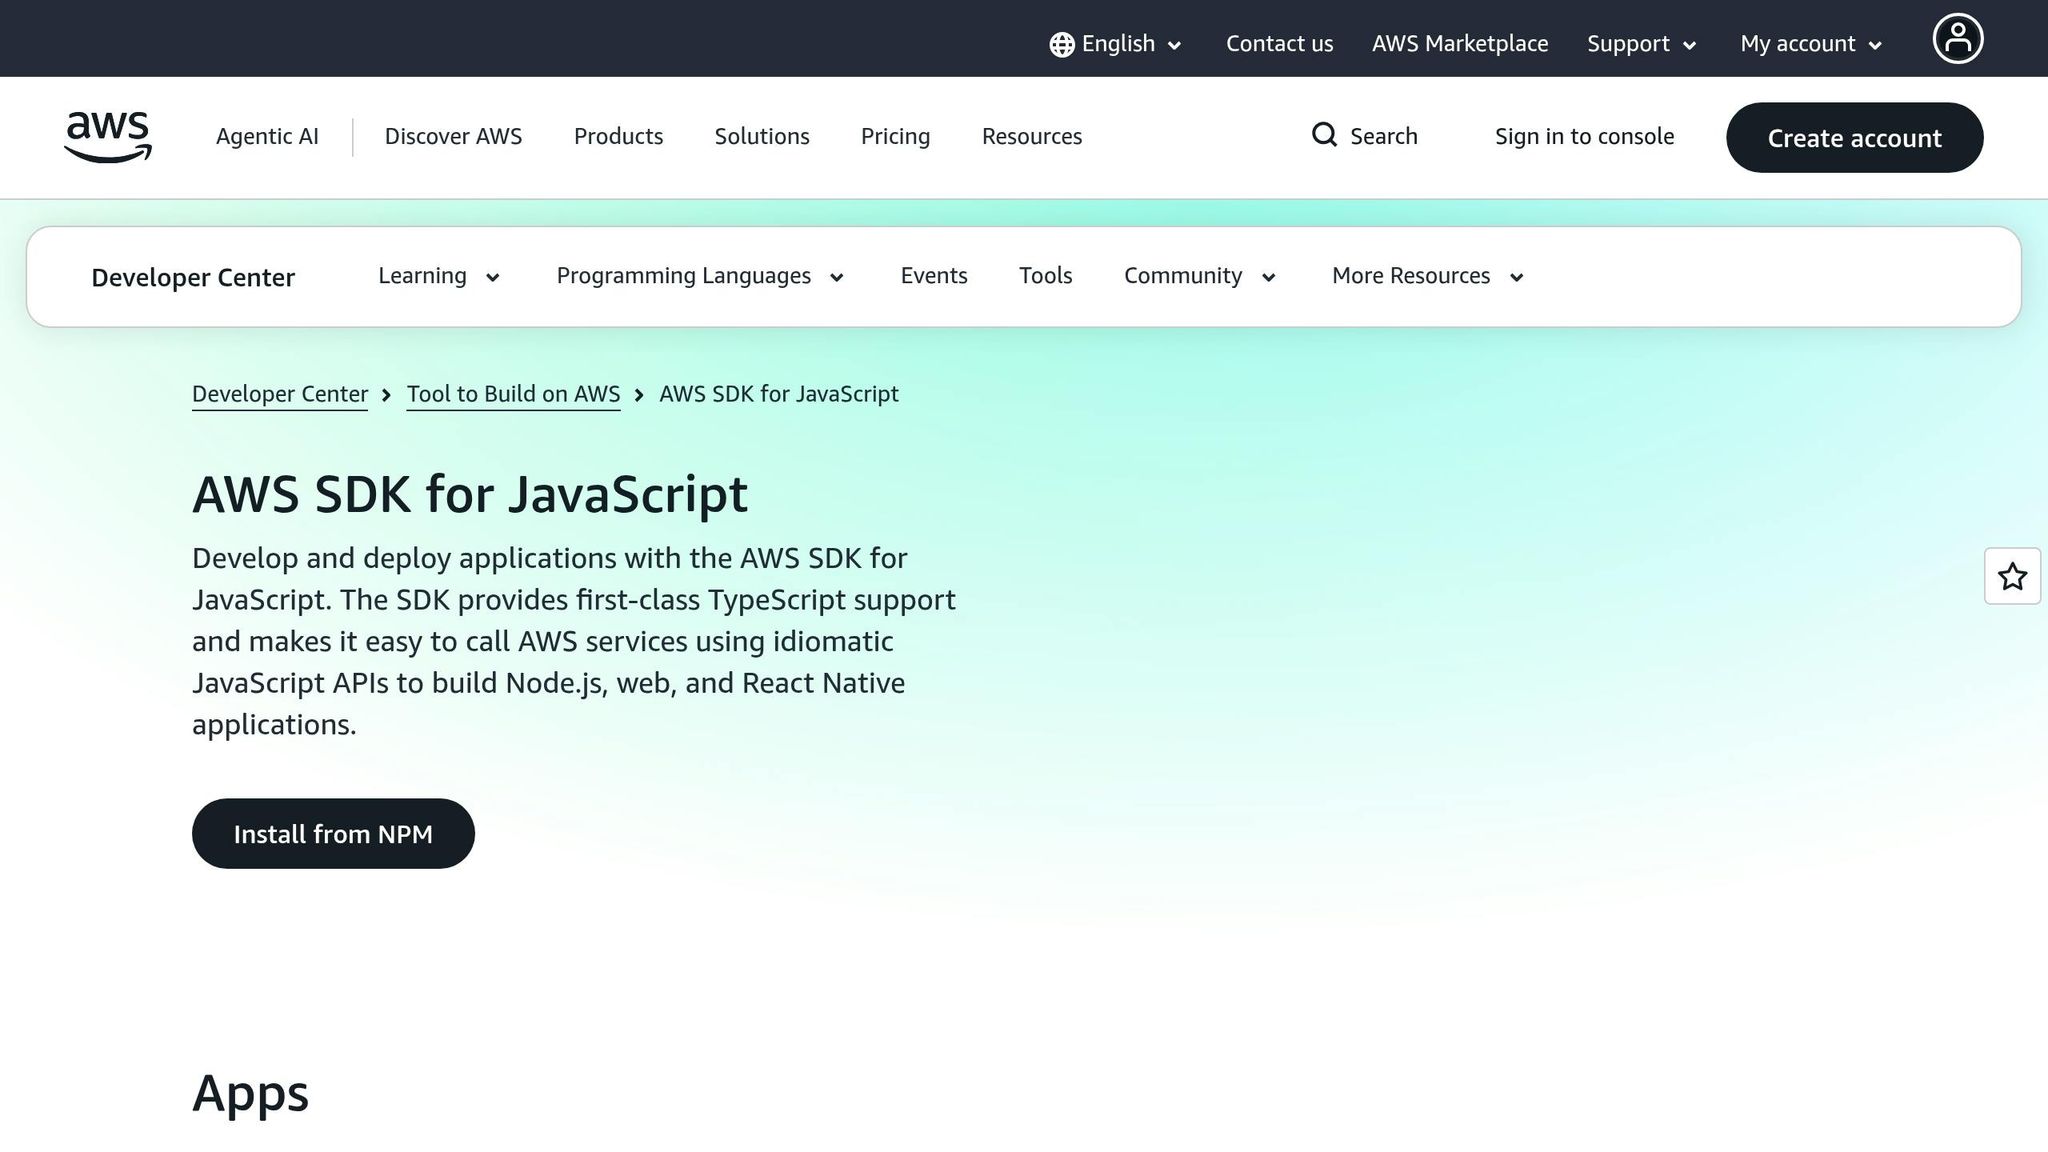Open the Products menu
Image resolution: width=2048 pixels, height=1152 pixels.
(x=618, y=136)
